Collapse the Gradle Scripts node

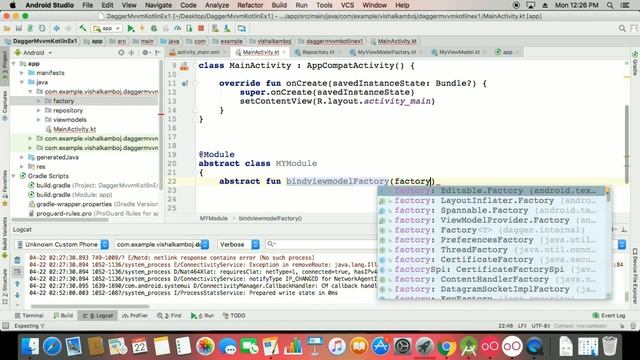(x=15, y=176)
